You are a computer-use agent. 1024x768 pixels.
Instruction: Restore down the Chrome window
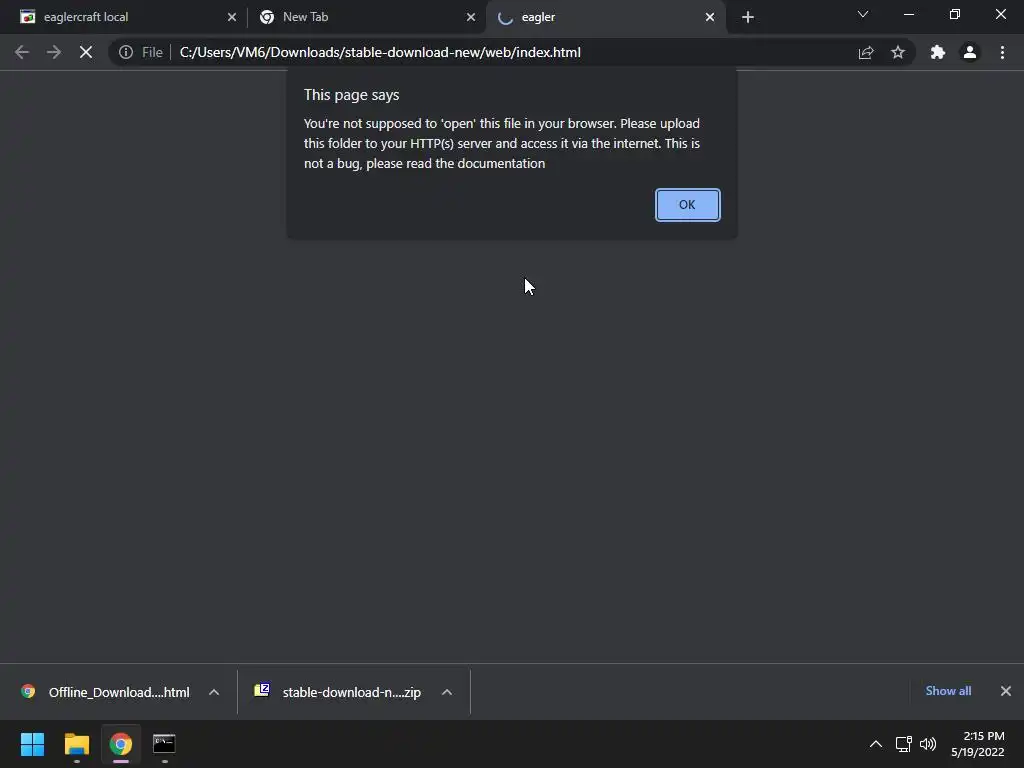coord(955,14)
